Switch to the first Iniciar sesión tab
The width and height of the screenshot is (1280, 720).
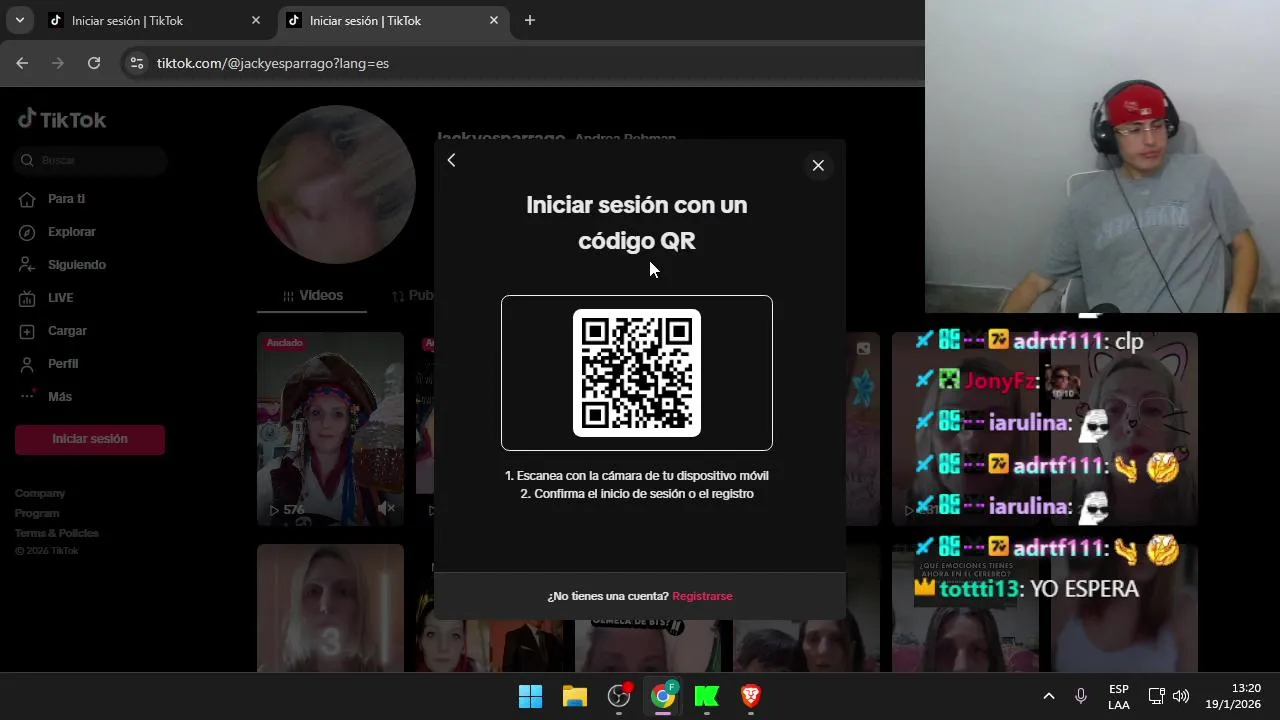[152, 20]
